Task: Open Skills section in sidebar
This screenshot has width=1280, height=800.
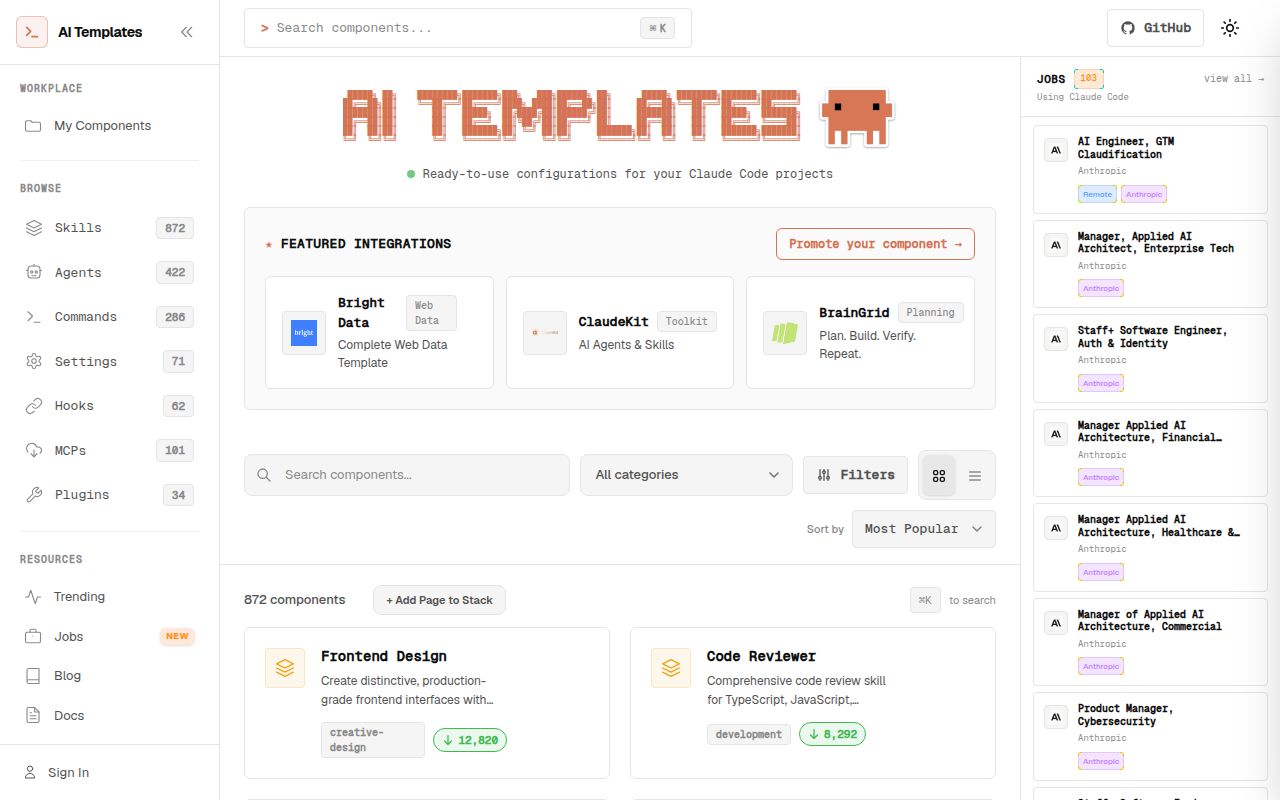Action: pos(110,228)
